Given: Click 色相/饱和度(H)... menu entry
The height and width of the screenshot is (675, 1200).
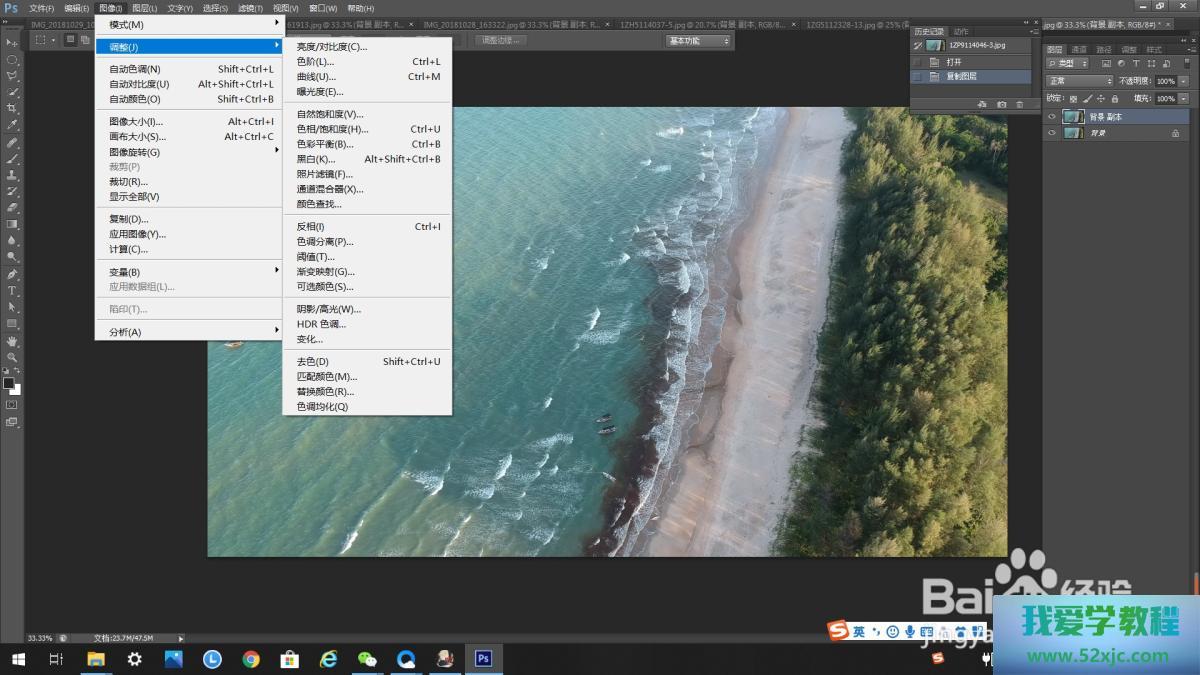Looking at the screenshot, I should click(332, 129).
